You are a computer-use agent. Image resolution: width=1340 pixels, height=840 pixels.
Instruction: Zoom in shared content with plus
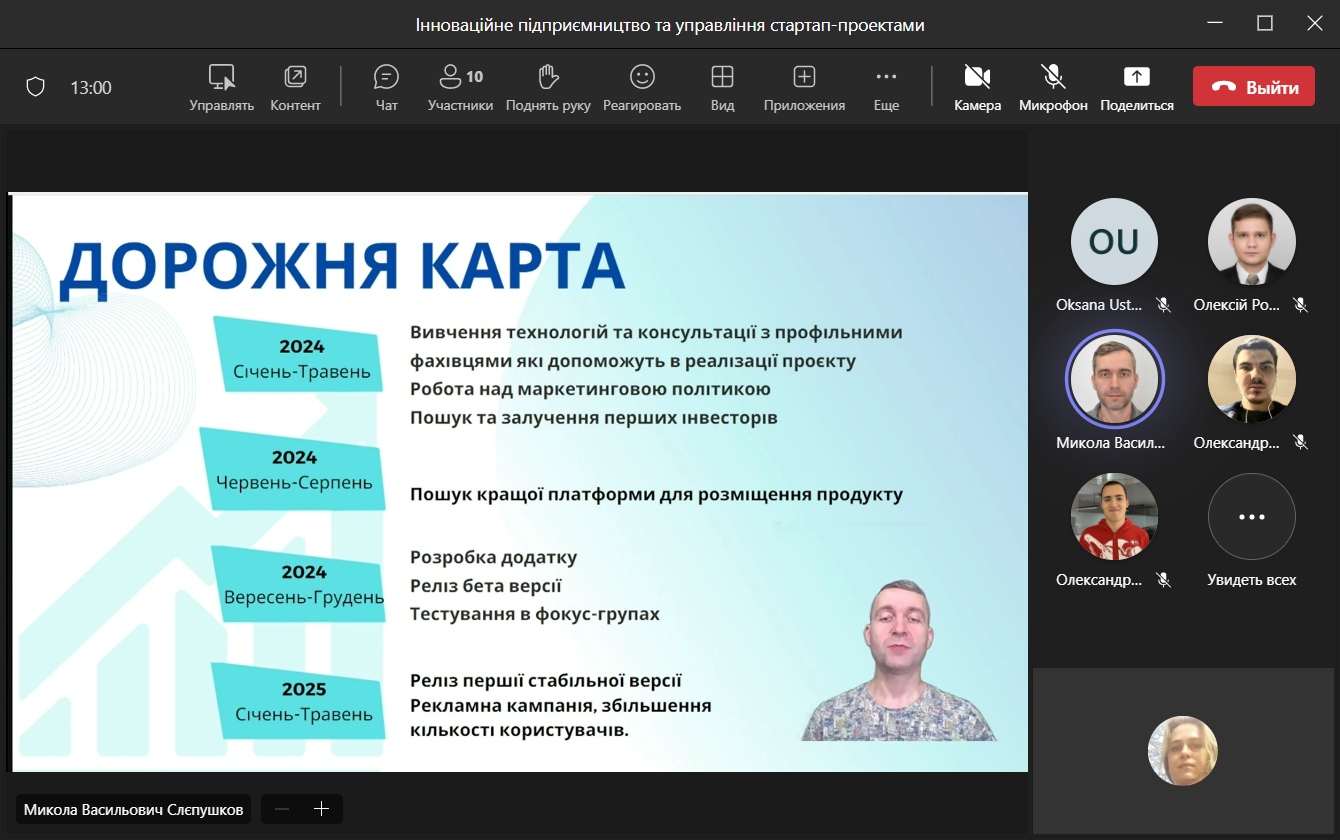click(x=321, y=809)
